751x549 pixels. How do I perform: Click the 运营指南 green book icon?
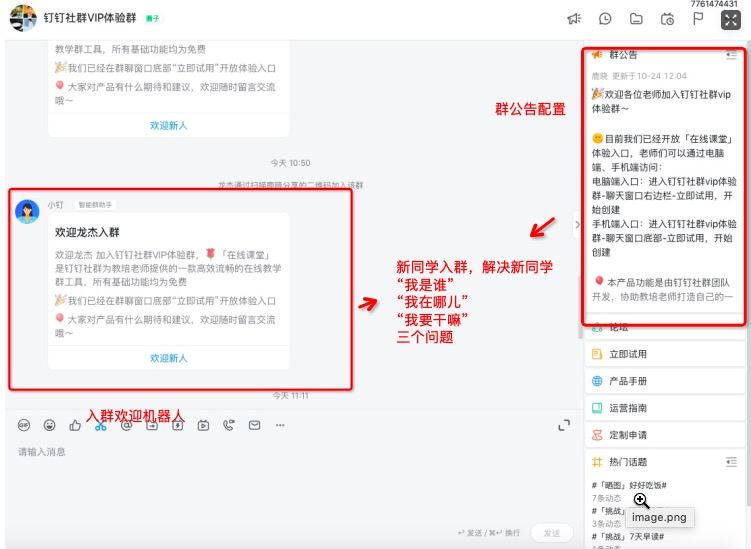[597, 408]
